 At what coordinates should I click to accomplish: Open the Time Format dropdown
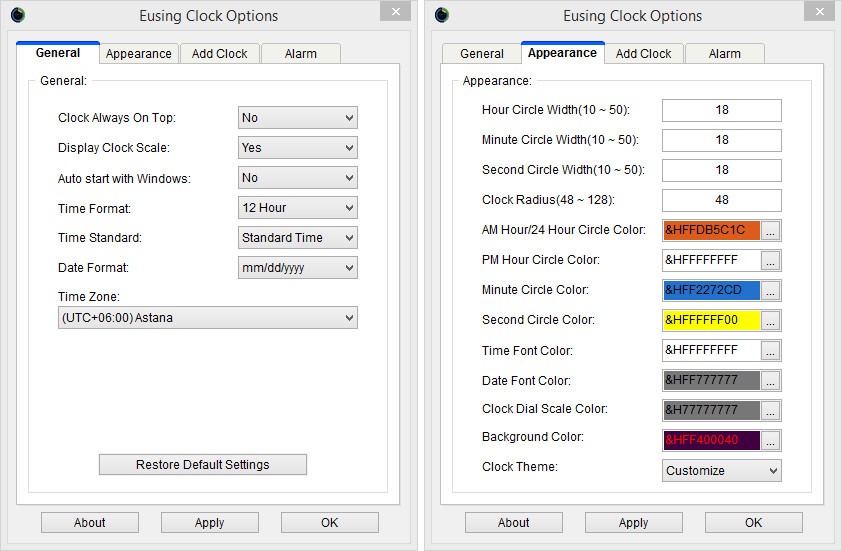[x=297, y=208]
